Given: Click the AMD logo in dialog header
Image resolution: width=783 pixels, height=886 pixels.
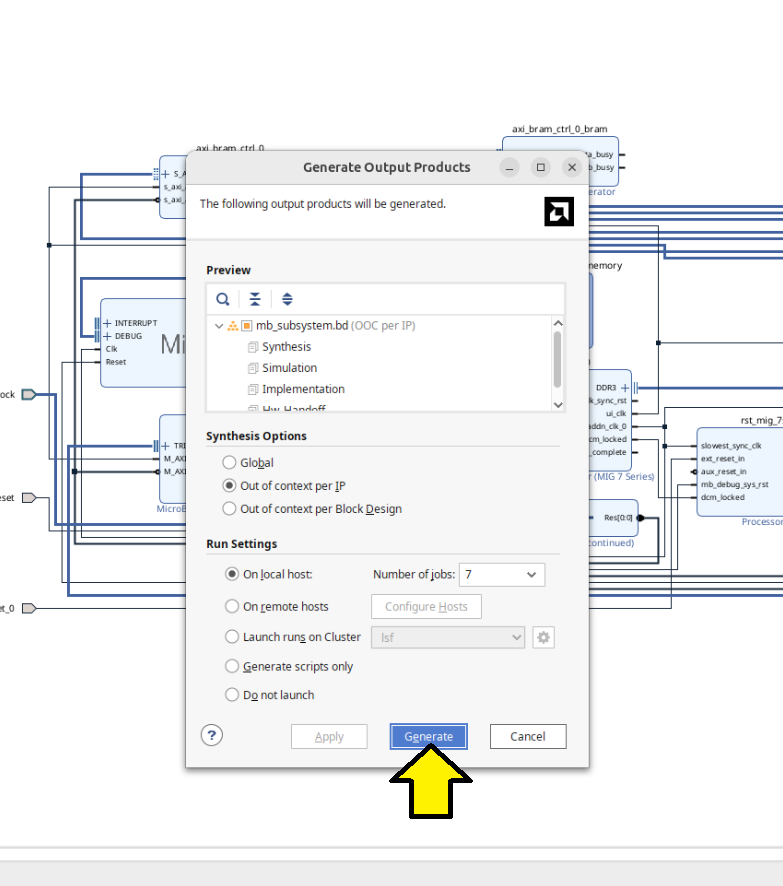Looking at the screenshot, I should click(559, 211).
